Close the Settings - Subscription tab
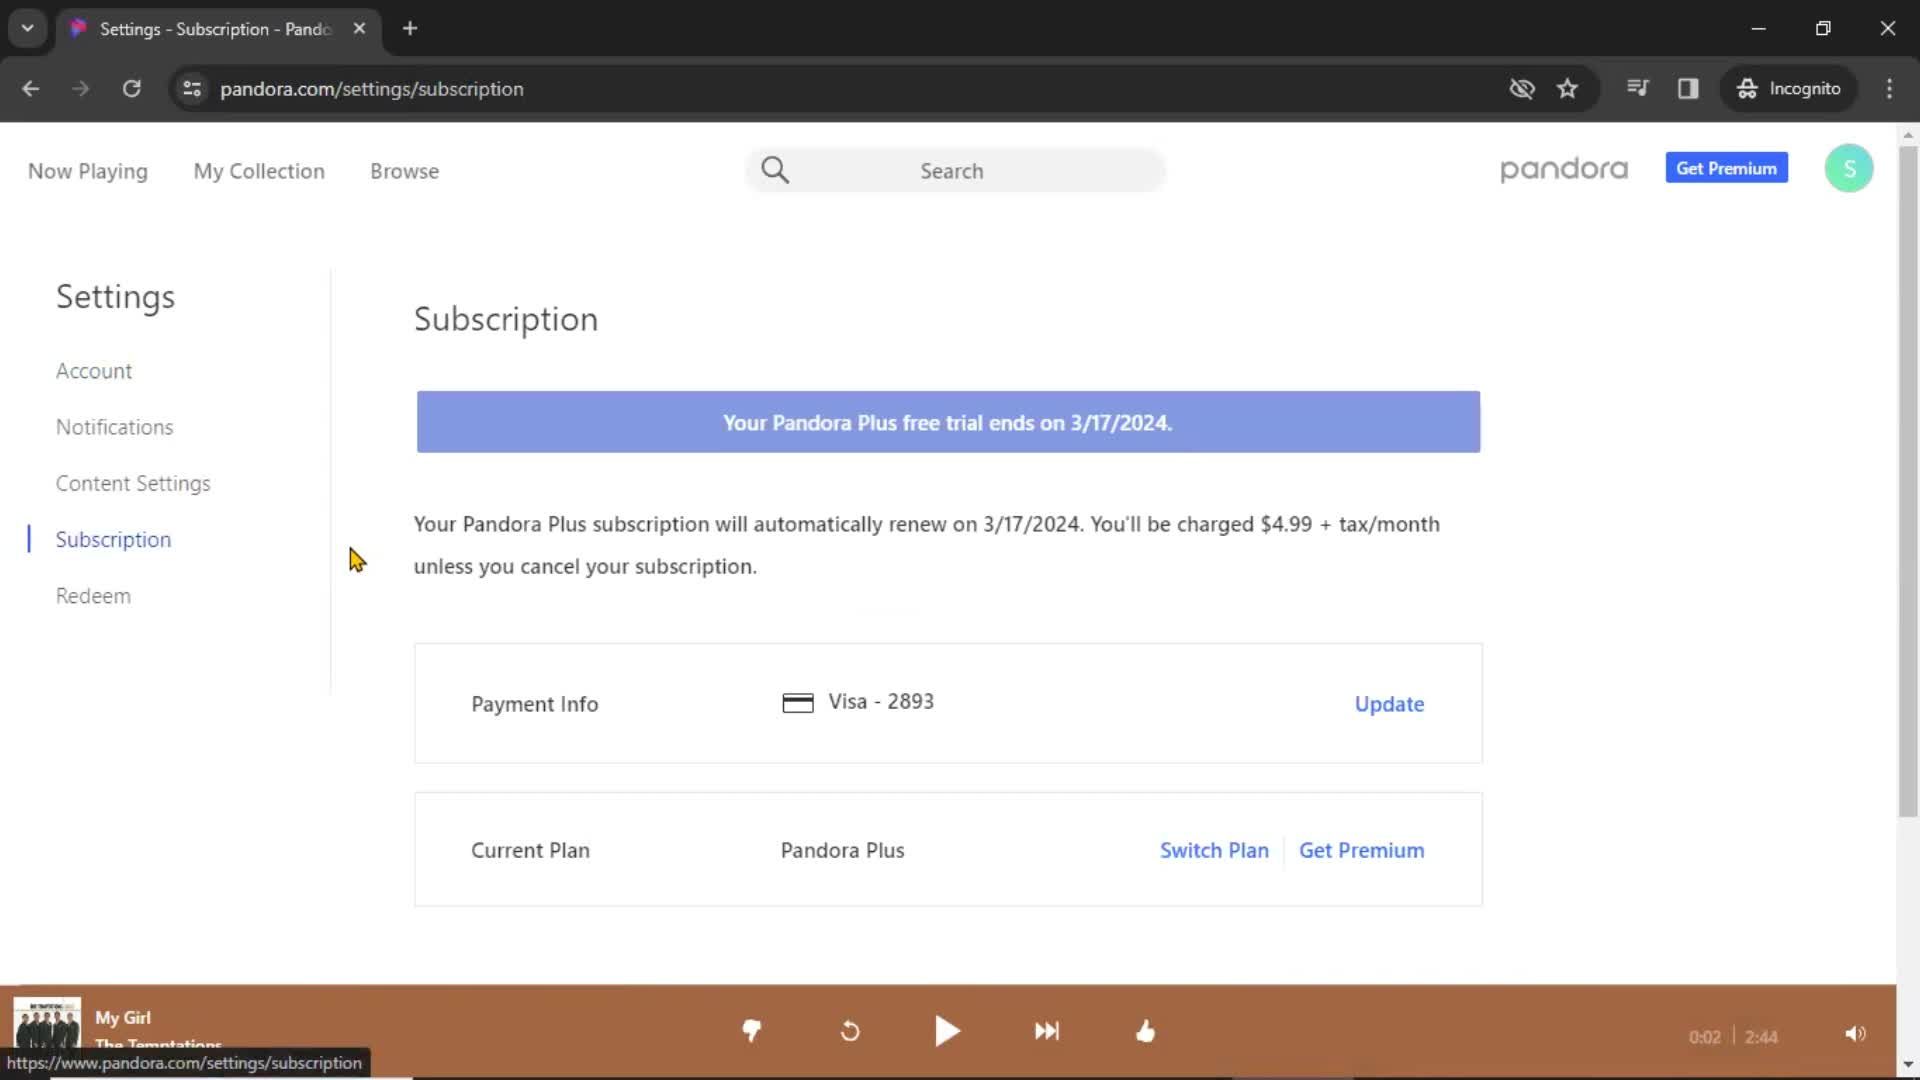The width and height of the screenshot is (1920, 1080). pos(359,28)
